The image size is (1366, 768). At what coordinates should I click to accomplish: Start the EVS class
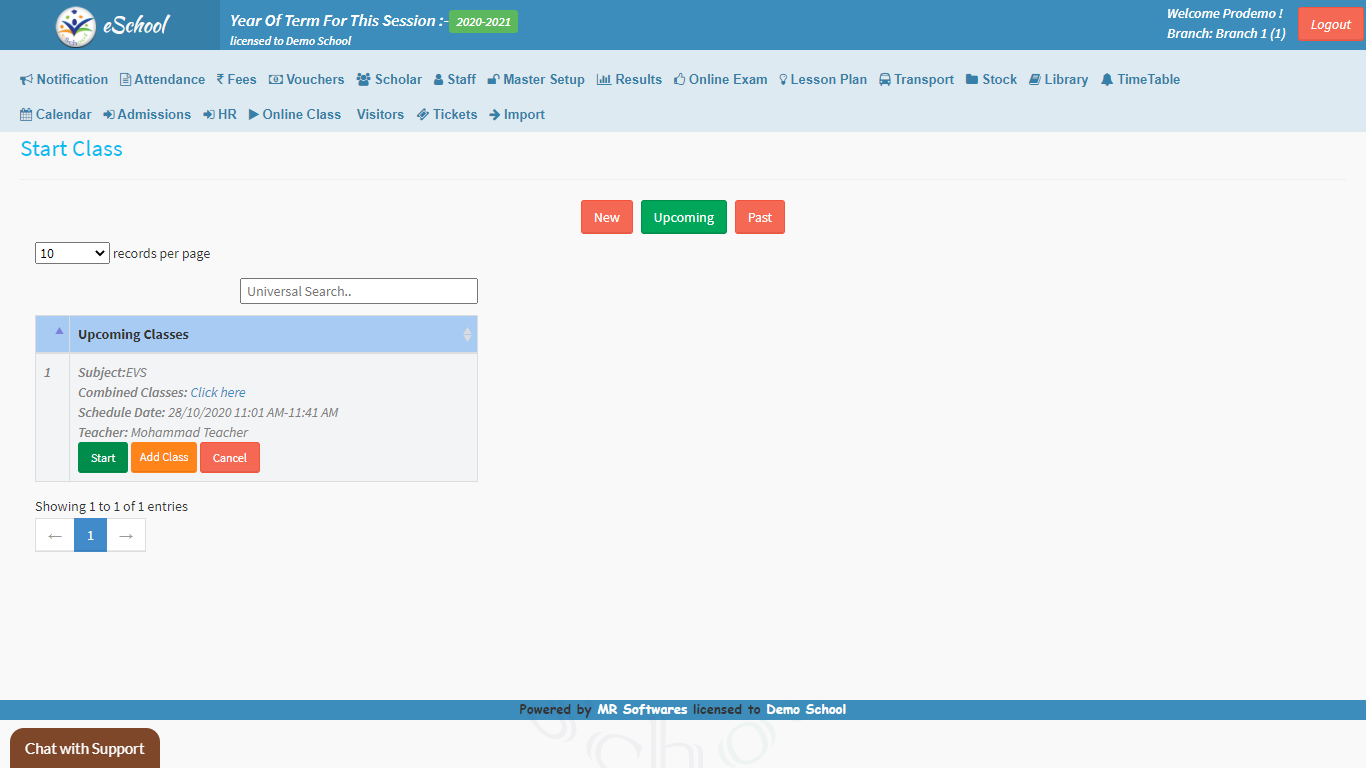[103, 458]
